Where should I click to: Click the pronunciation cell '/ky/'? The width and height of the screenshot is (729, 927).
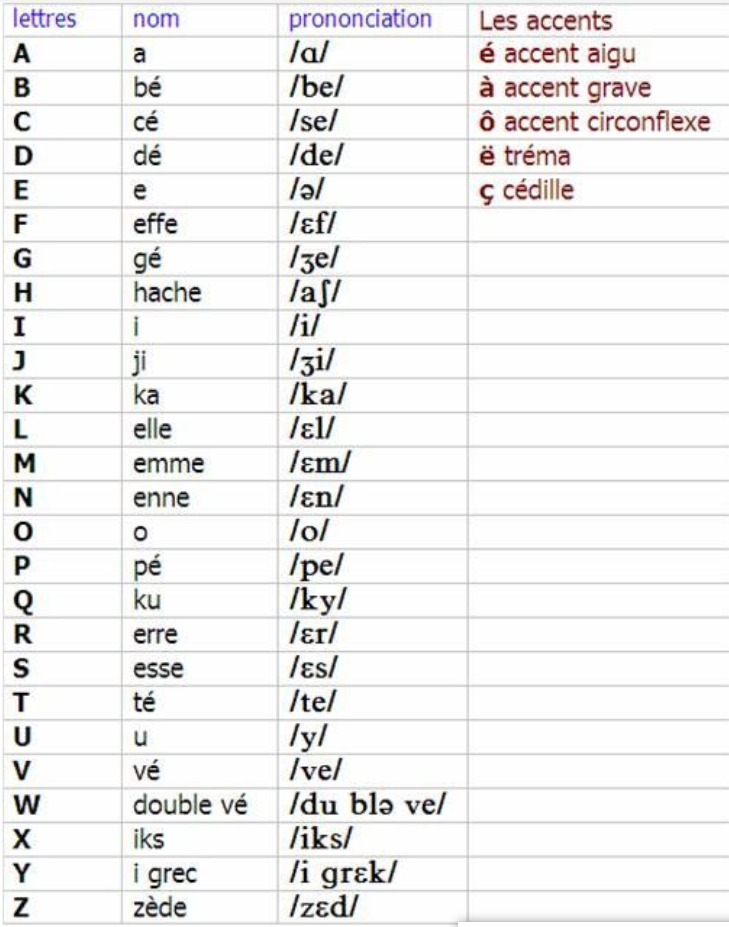[x=318, y=600]
